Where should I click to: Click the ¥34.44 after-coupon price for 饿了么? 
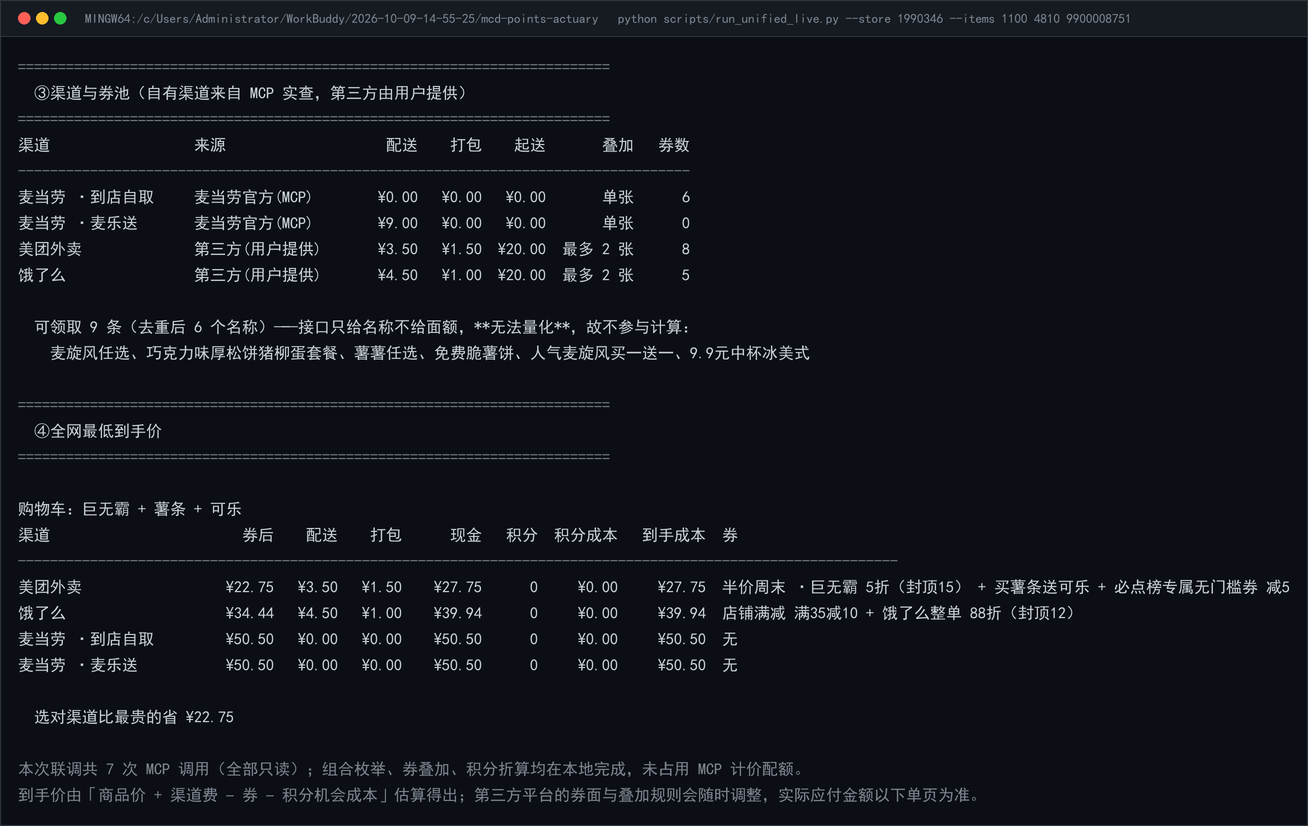click(x=250, y=613)
